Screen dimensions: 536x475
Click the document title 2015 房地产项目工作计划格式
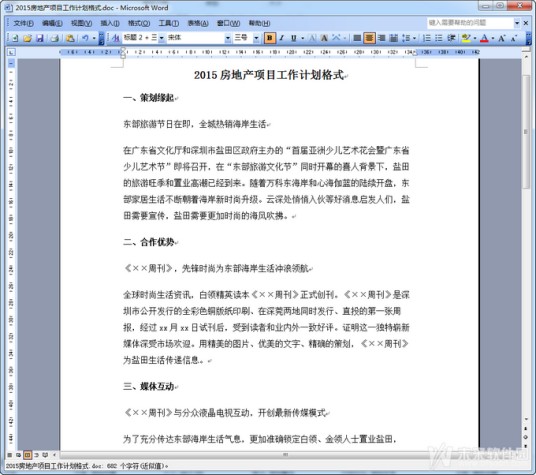tap(269, 75)
